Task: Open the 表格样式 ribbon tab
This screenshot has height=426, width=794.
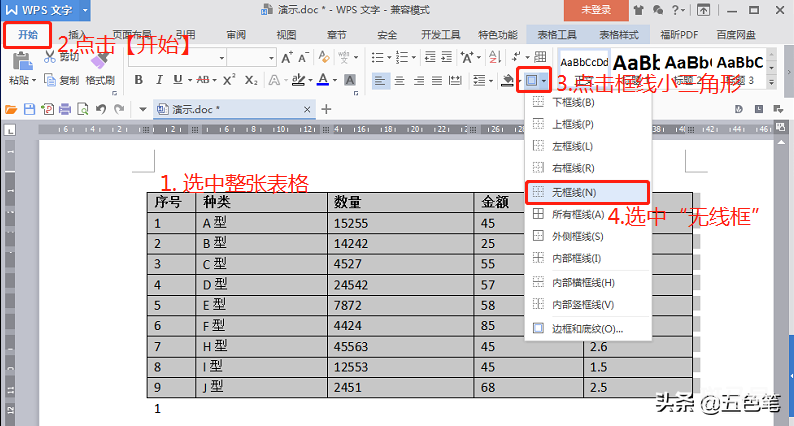Action: 619,35
